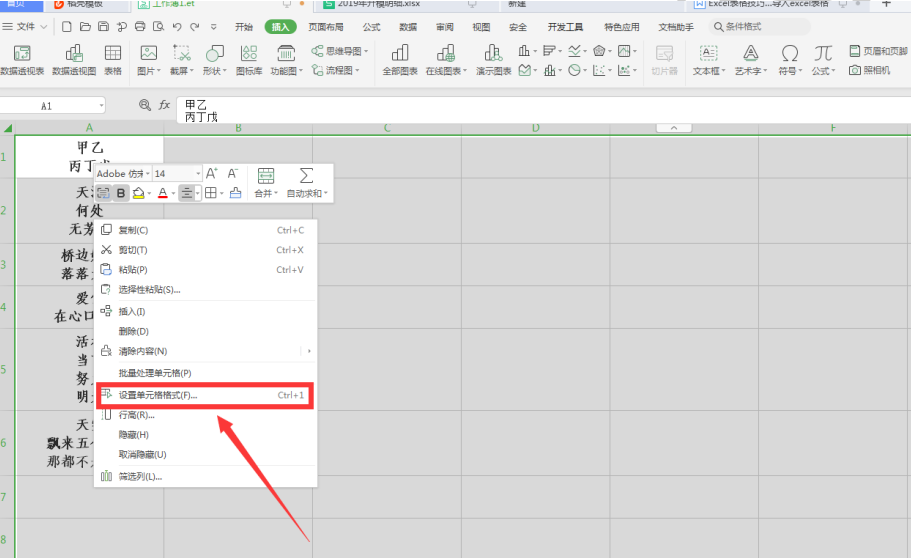
Task: Choose 粘贴(P) from the context menu
Action: [206, 270]
